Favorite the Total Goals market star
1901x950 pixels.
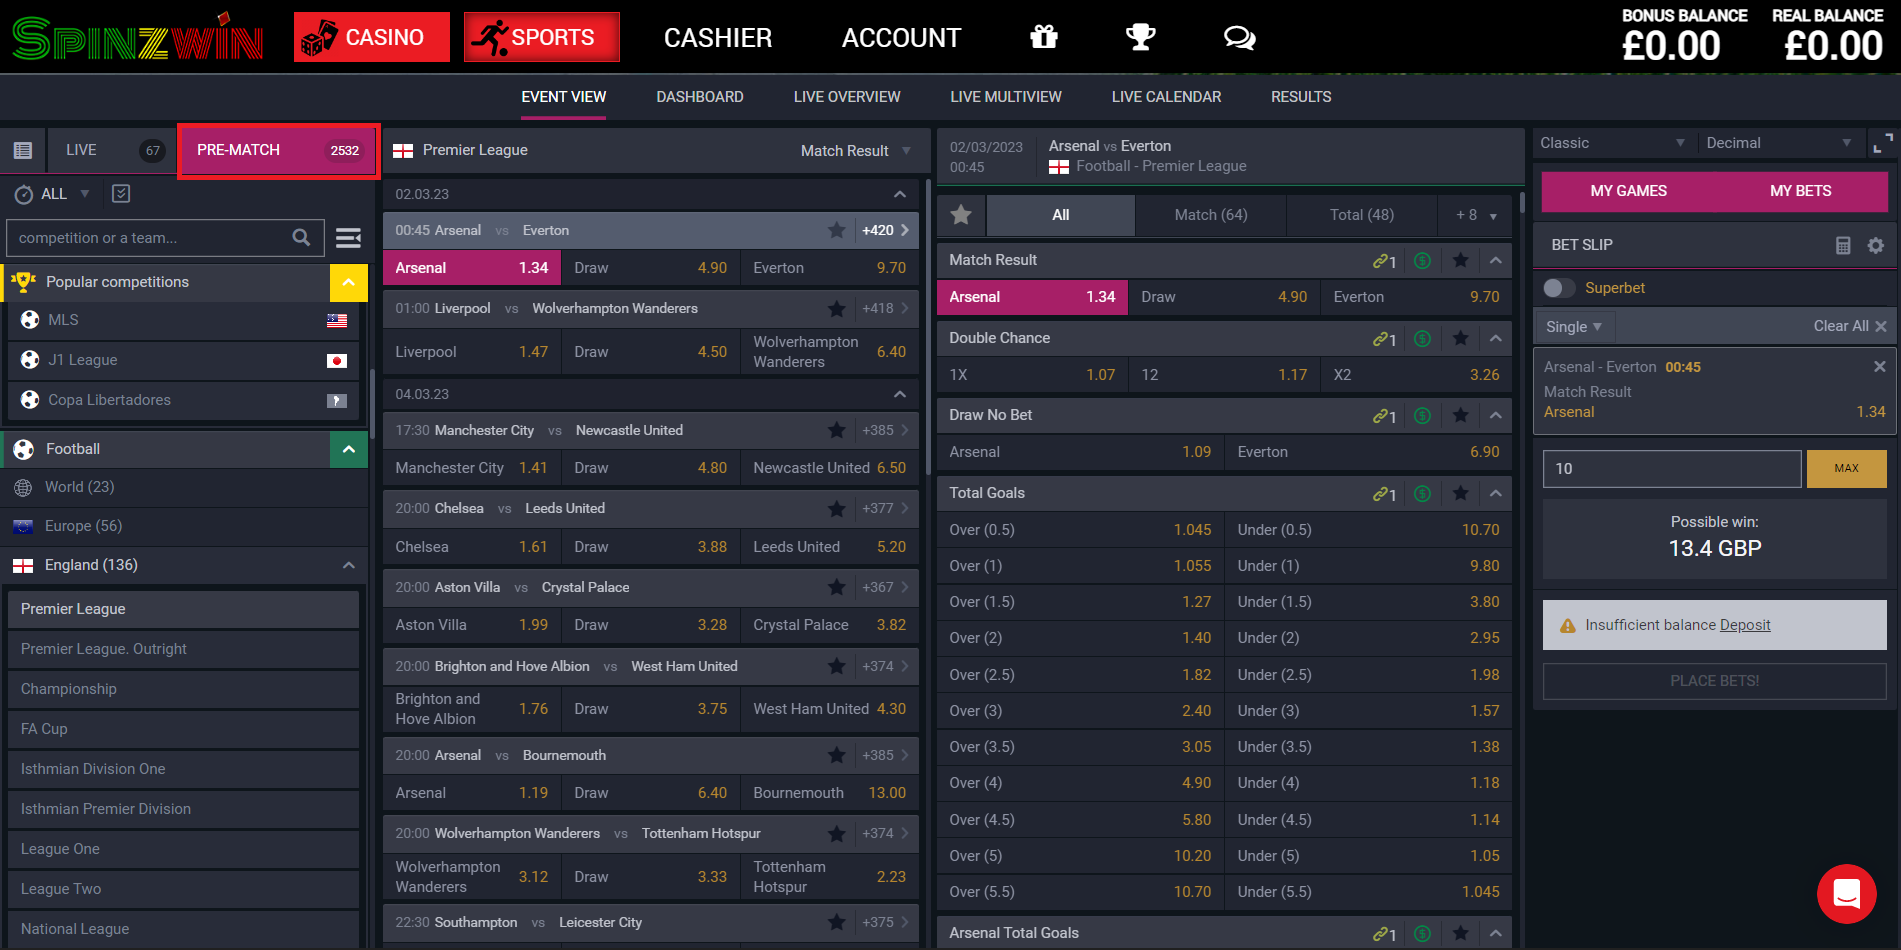tap(1461, 493)
